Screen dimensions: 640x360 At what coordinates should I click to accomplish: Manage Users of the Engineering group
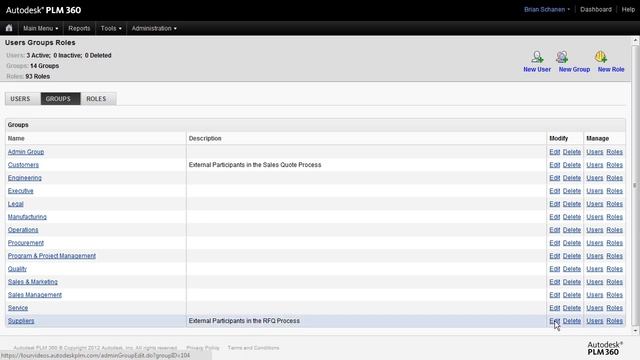coord(595,178)
